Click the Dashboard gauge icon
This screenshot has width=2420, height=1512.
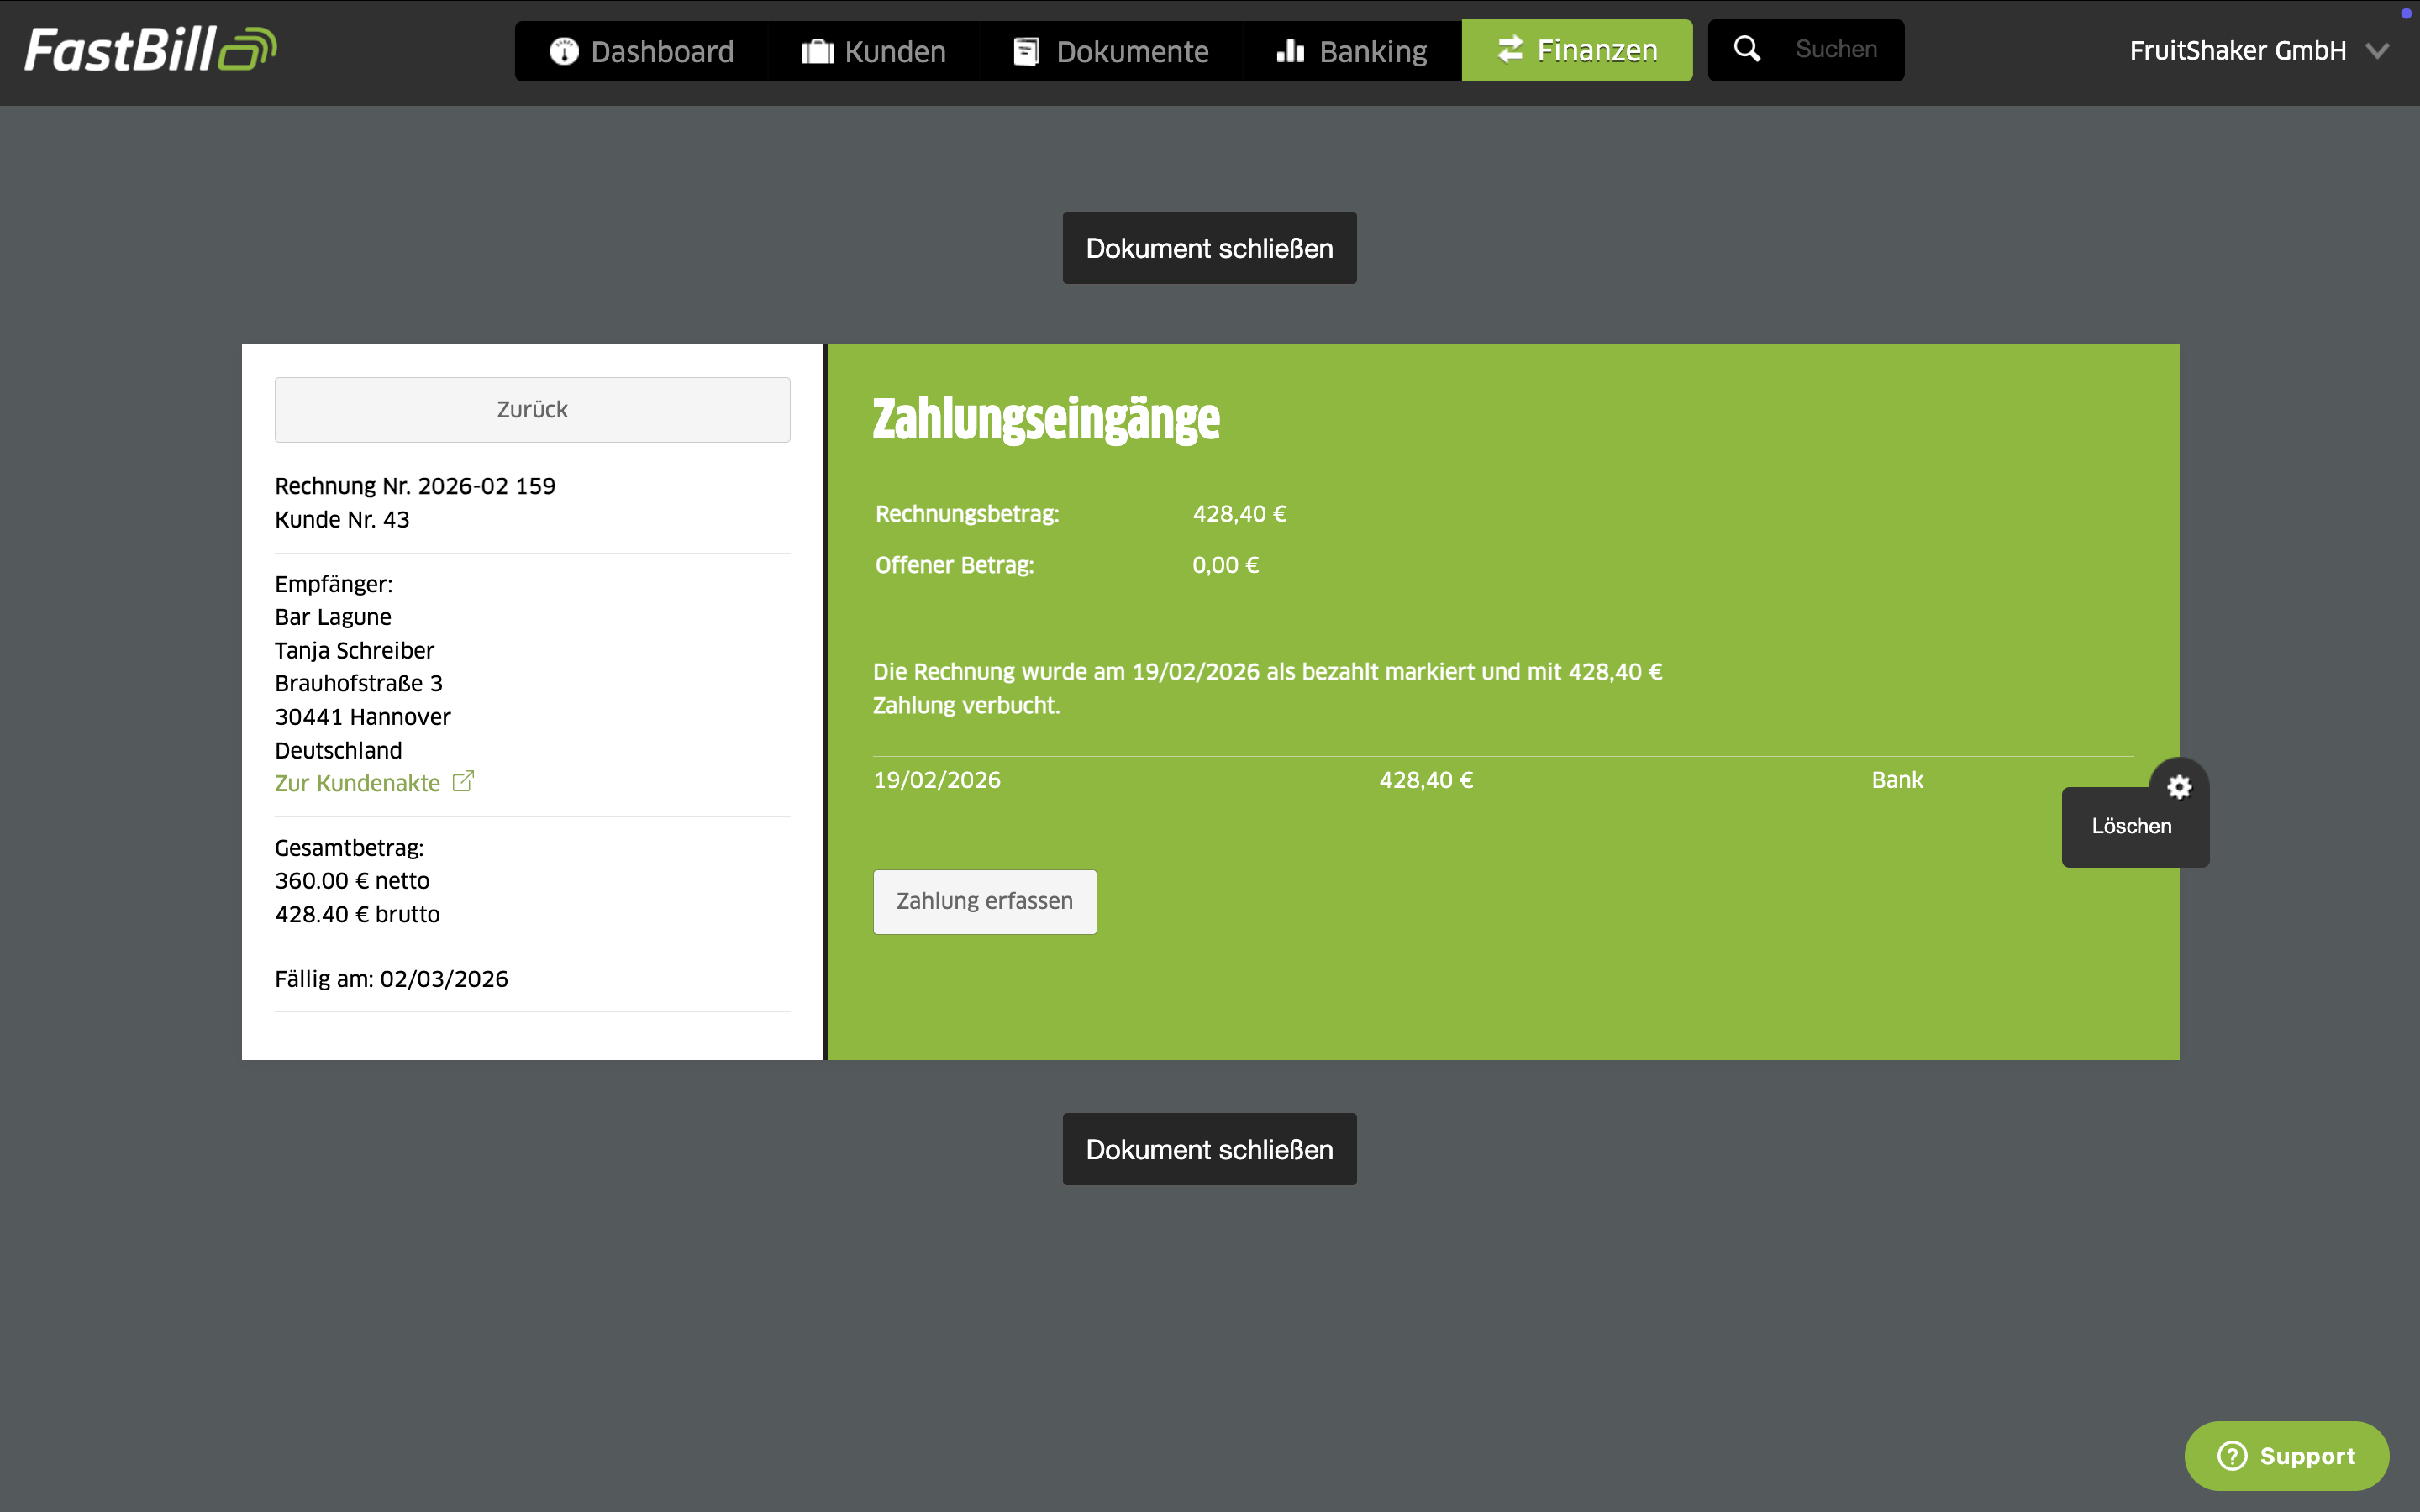pyautogui.click(x=564, y=51)
